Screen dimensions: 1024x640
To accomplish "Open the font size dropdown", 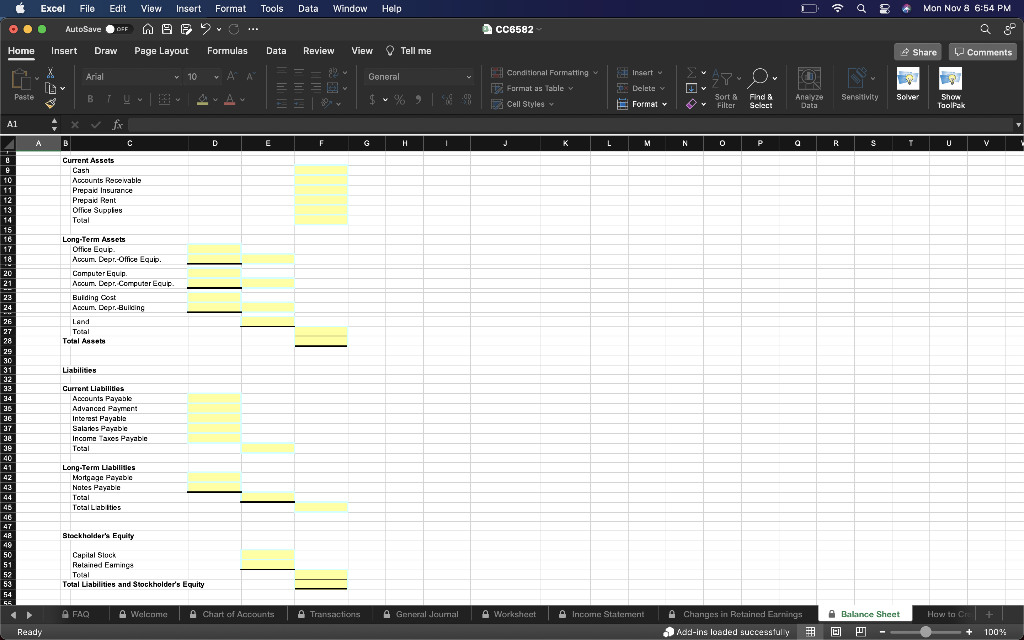I will pos(217,77).
